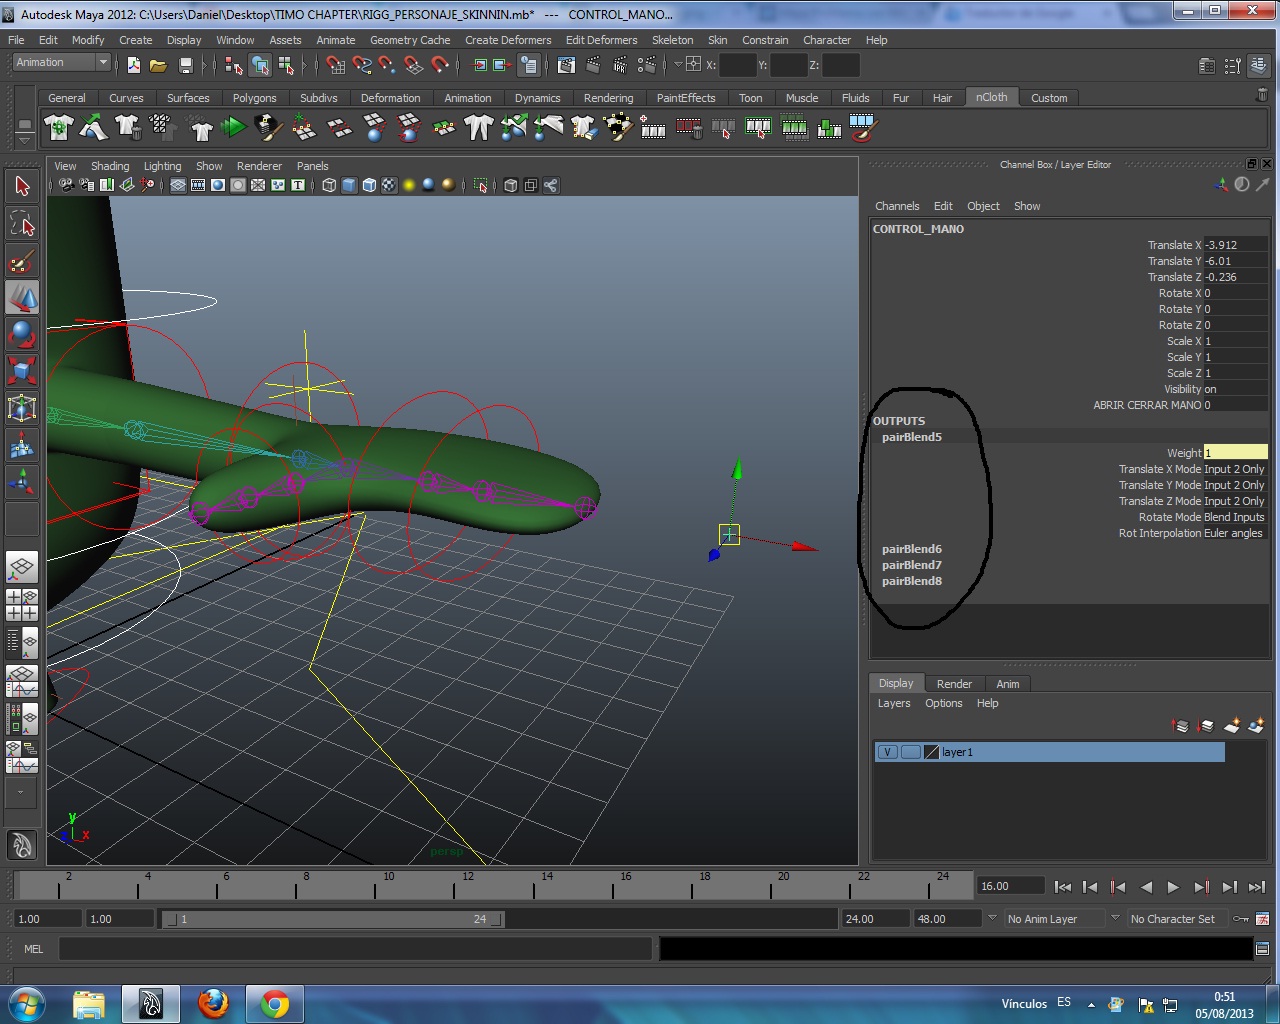The image size is (1280, 1024).
Task: Select pairBlend6 in the outputs list
Action: [x=911, y=549]
